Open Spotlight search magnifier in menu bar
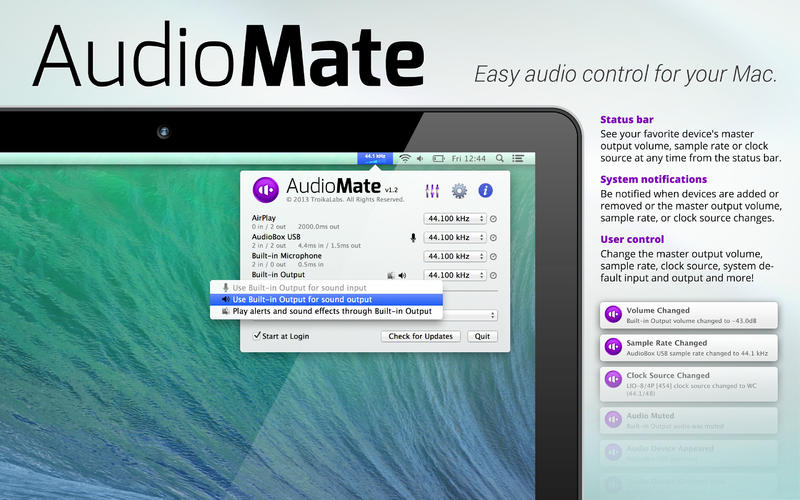The height and width of the screenshot is (500, 800). pyautogui.click(x=499, y=159)
